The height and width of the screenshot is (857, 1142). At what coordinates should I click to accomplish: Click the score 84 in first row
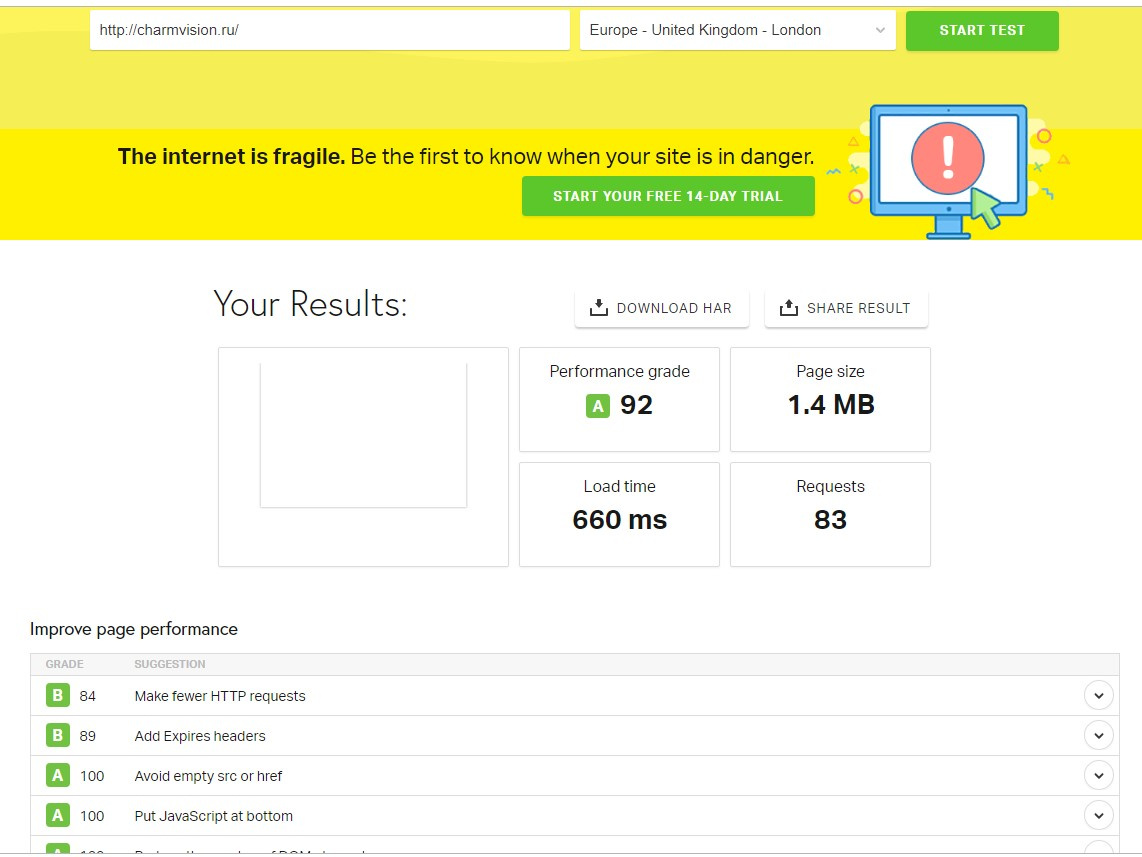pyautogui.click(x=87, y=696)
